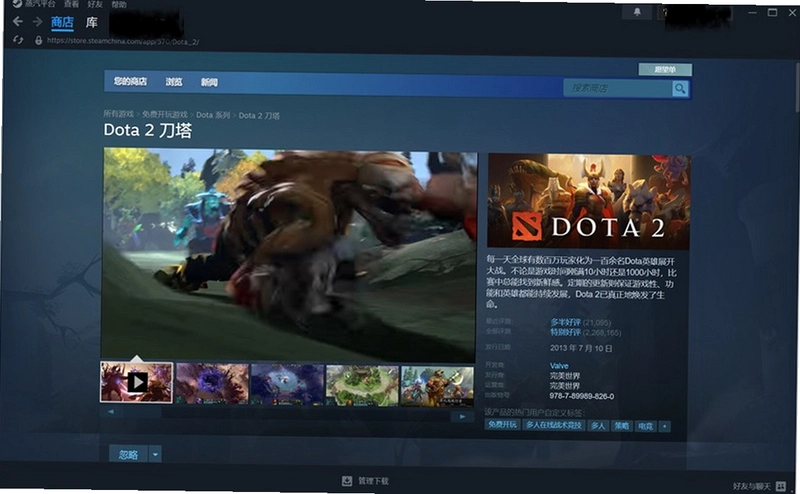The width and height of the screenshot is (800, 494).
Task: Select the 多人在线战术竞技 tag
Action: pos(554,425)
